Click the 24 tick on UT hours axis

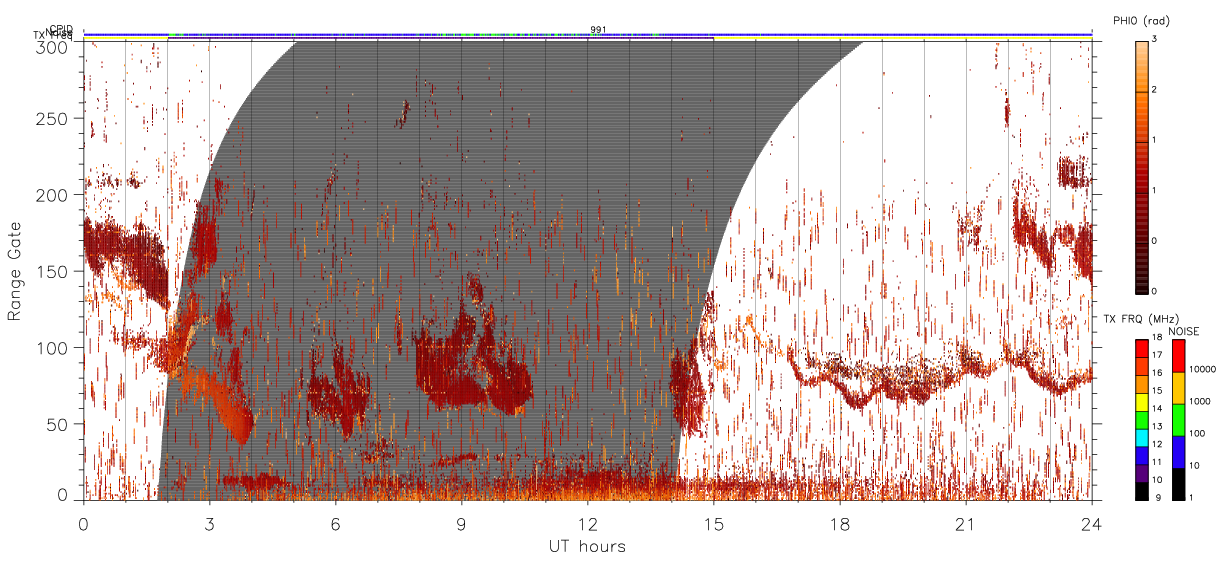pos(1092,523)
